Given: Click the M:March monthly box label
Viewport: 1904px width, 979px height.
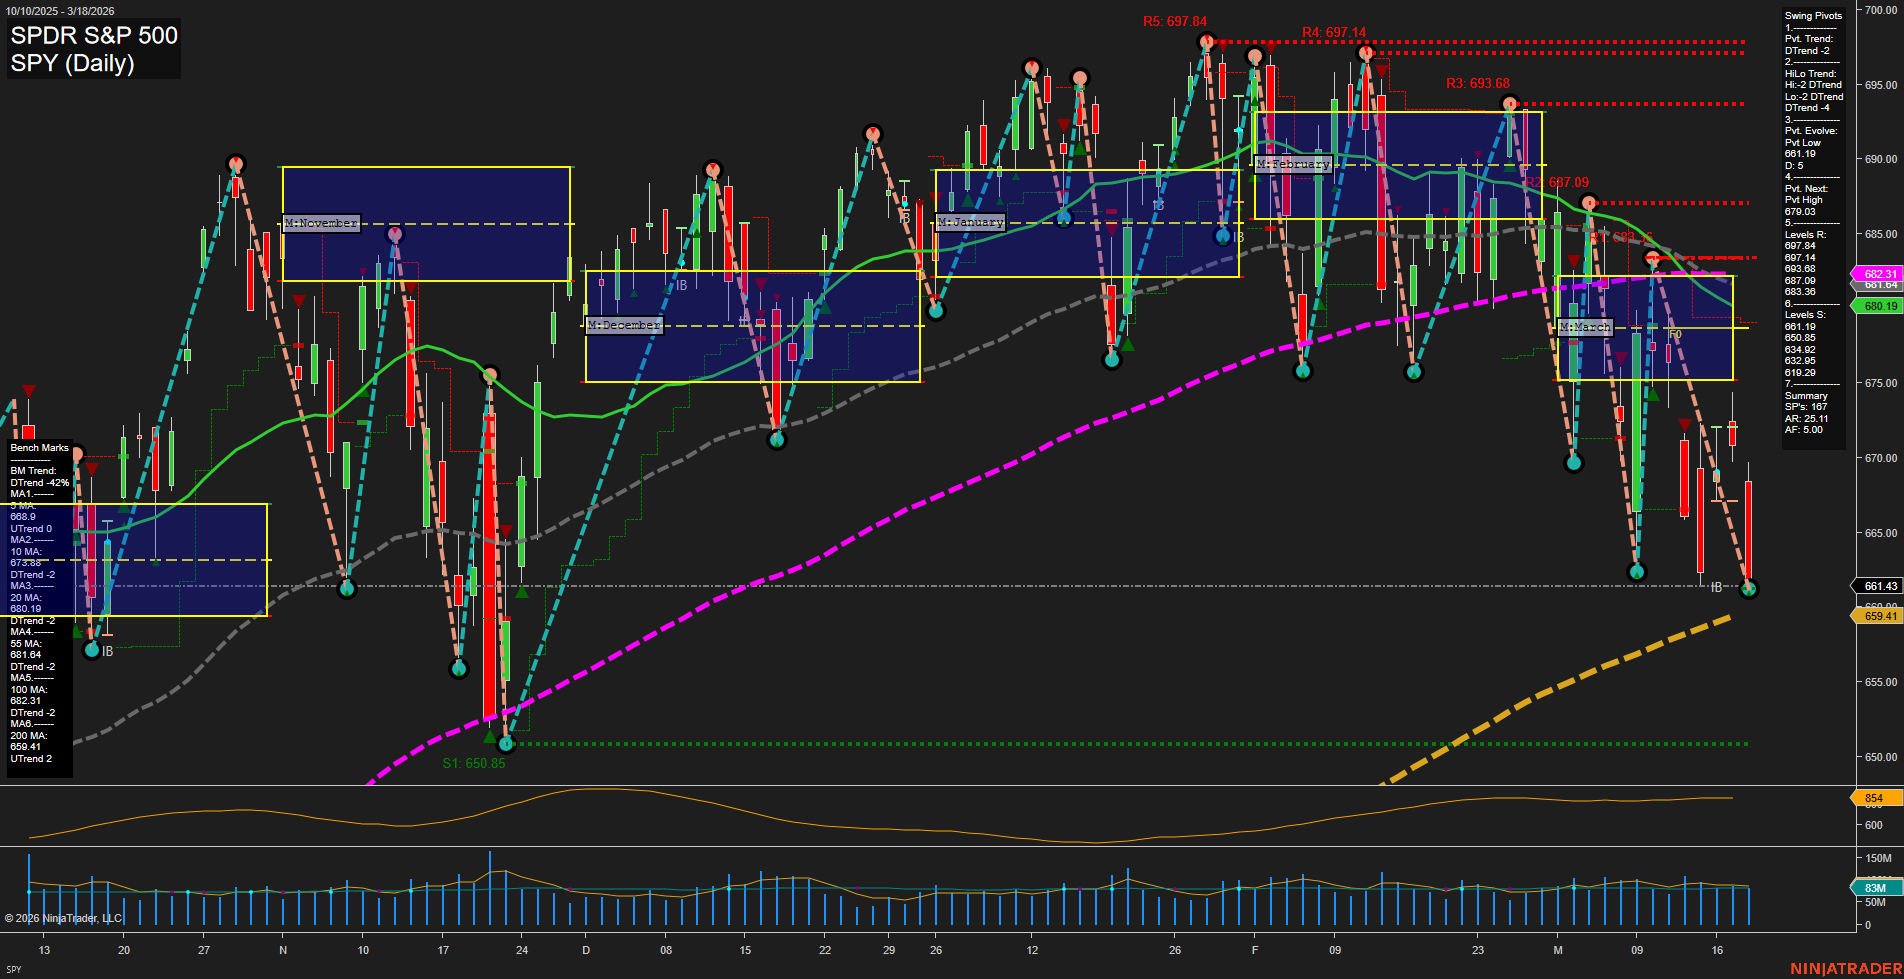Looking at the screenshot, I should point(1585,327).
